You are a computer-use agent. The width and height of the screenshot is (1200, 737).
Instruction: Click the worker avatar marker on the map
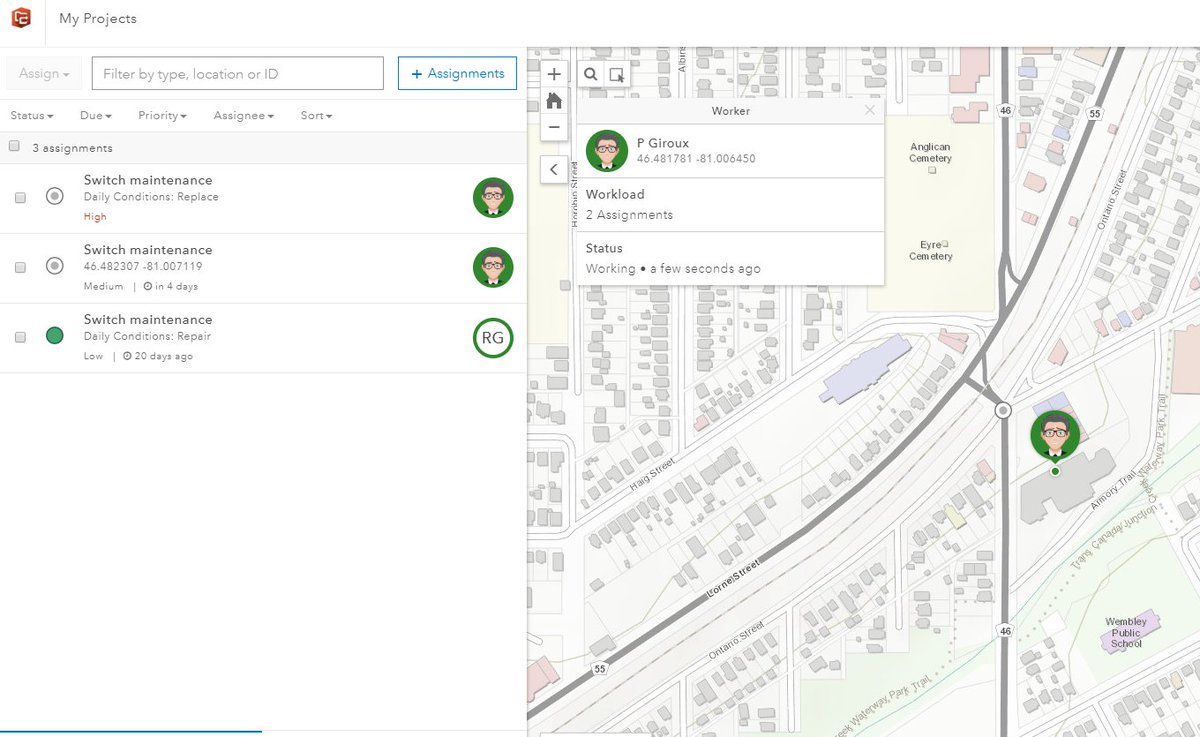(1053, 432)
